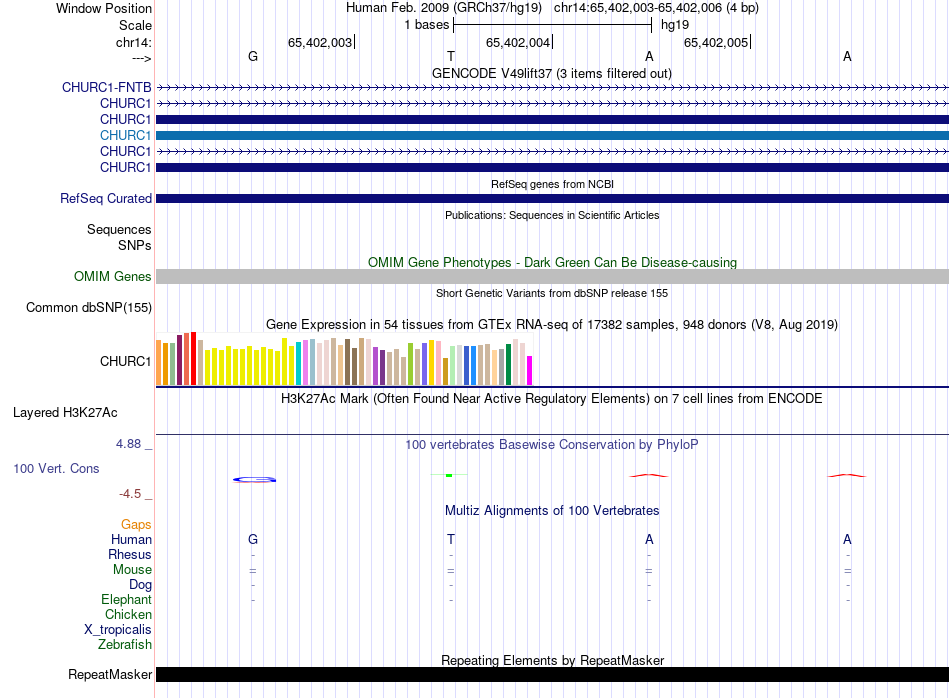Click base letter G in the ruler
Viewport: 950px width, 698px height.
tap(253, 56)
